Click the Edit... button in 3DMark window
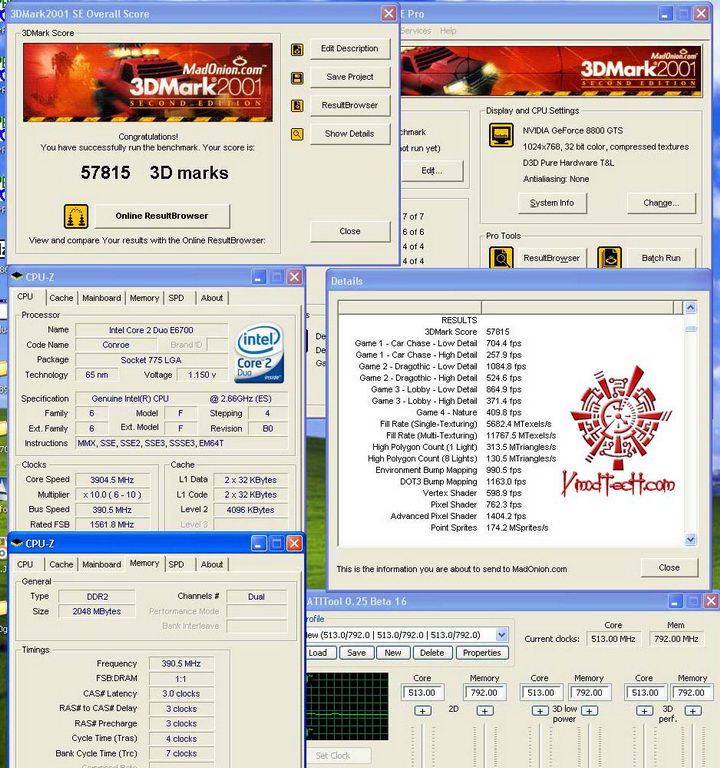Screen dimensions: 720x768 [432, 171]
